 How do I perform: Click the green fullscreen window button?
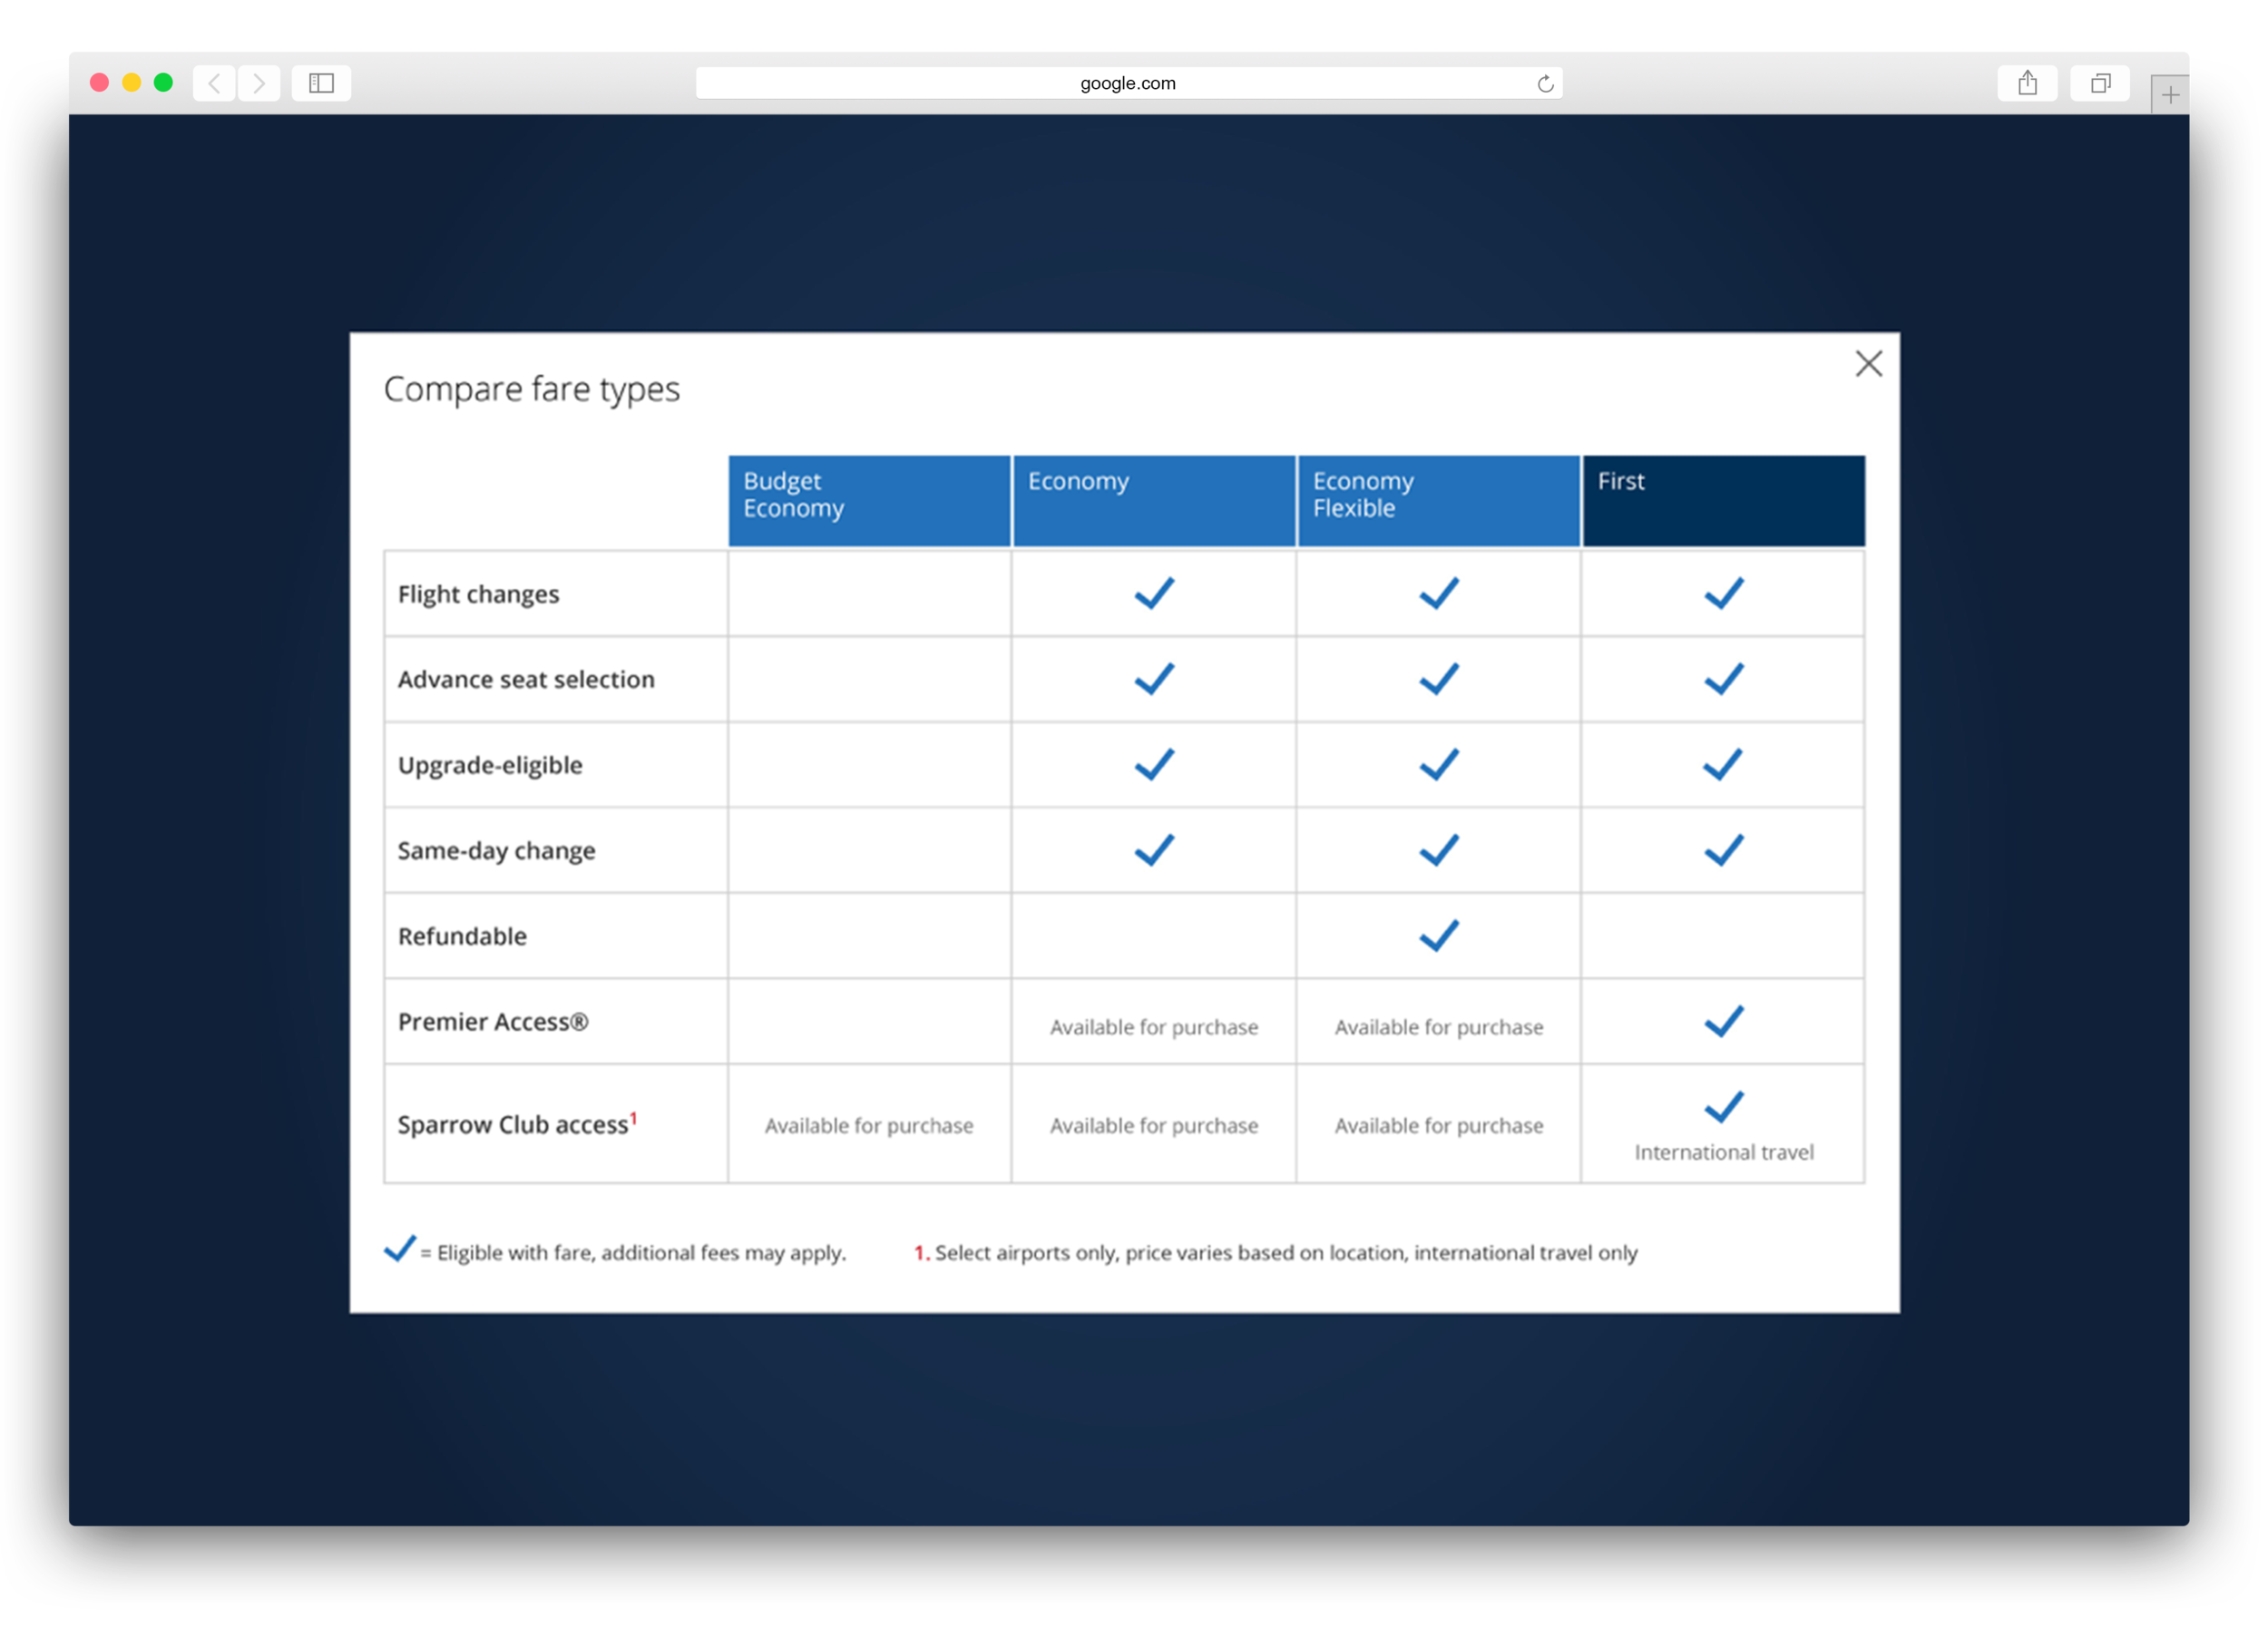[163, 83]
